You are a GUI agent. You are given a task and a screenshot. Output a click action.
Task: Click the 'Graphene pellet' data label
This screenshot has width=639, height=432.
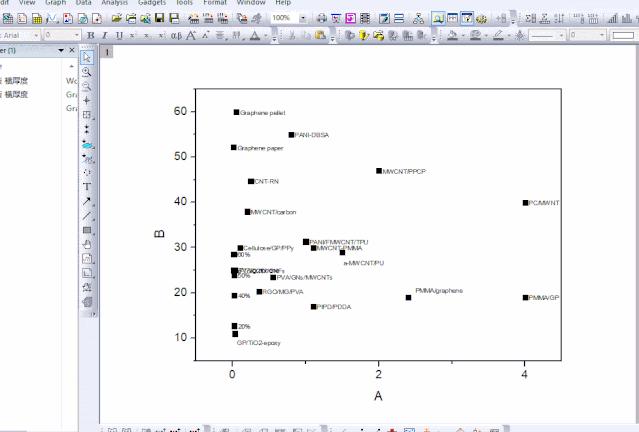[263, 113]
